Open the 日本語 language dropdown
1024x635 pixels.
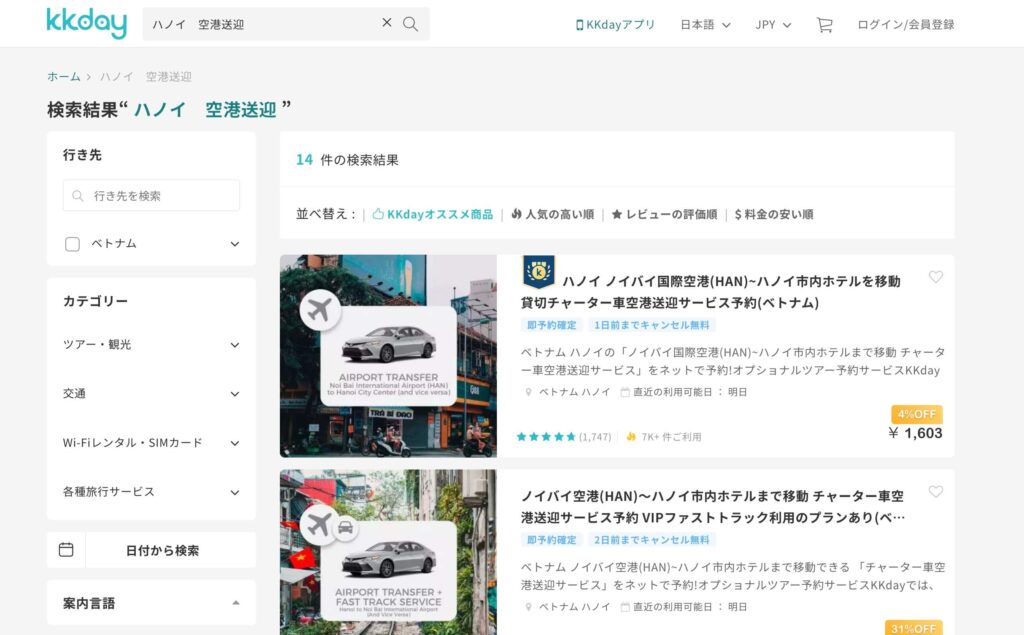(x=705, y=25)
